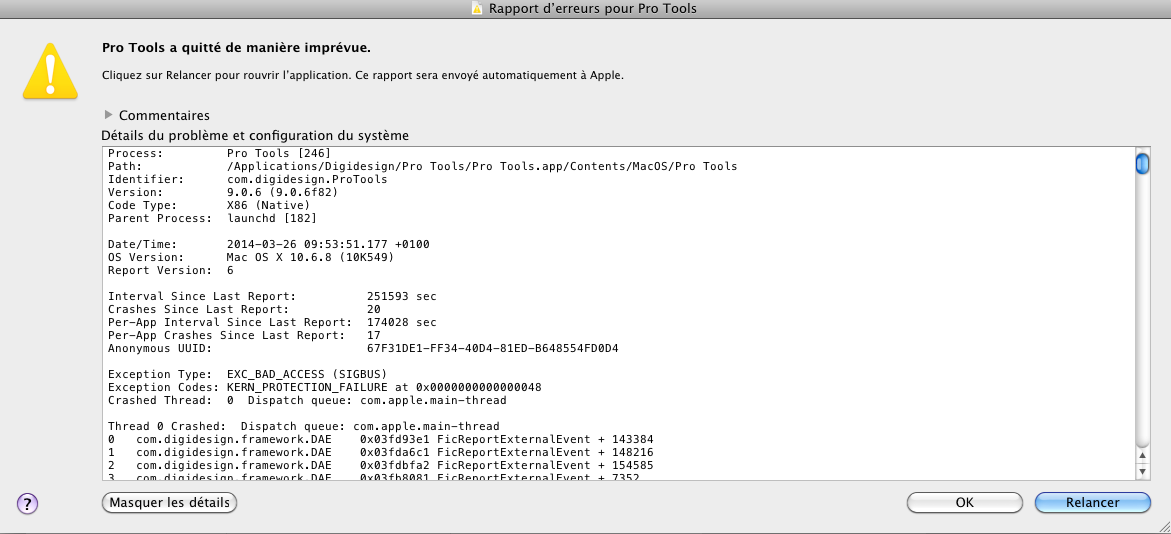This screenshot has width=1171, height=534.
Task: Click the Version 9.0.6 (9.0.6f82) line
Action: [223, 192]
